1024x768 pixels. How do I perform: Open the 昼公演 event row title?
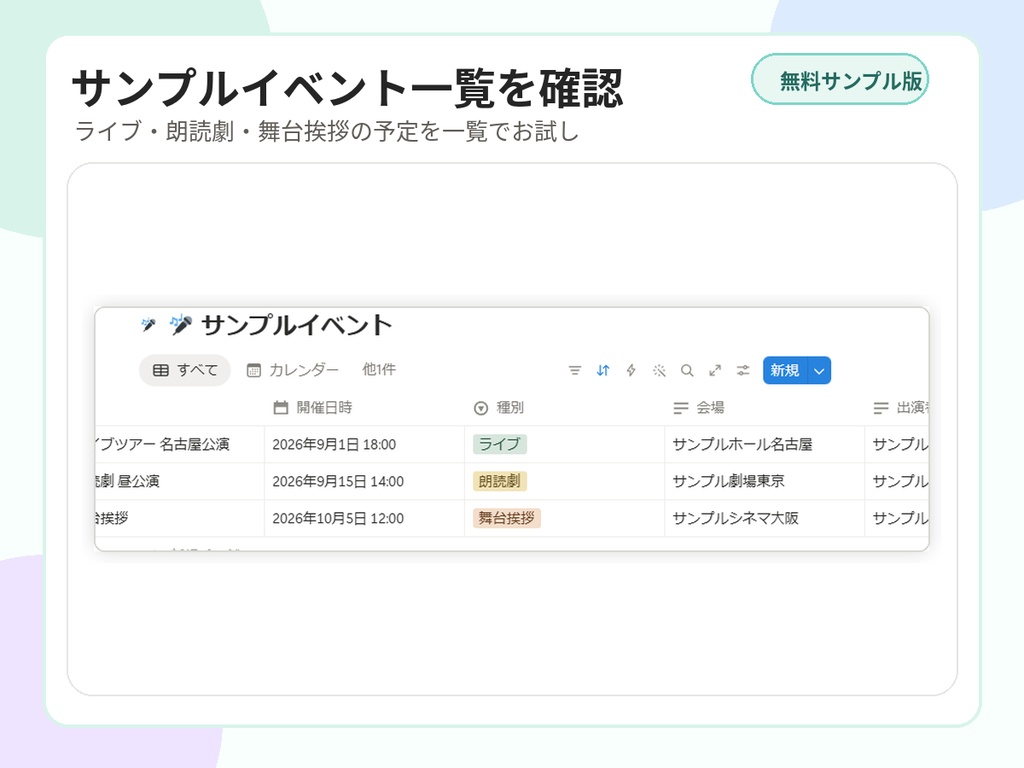pyautogui.click(x=128, y=481)
